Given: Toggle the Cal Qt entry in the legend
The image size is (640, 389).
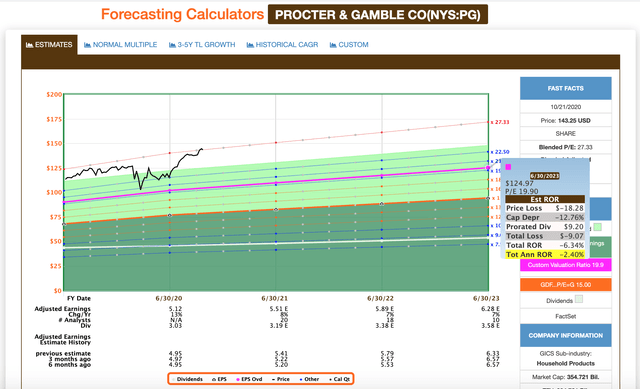Looking at the screenshot, I should click(x=340, y=379).
